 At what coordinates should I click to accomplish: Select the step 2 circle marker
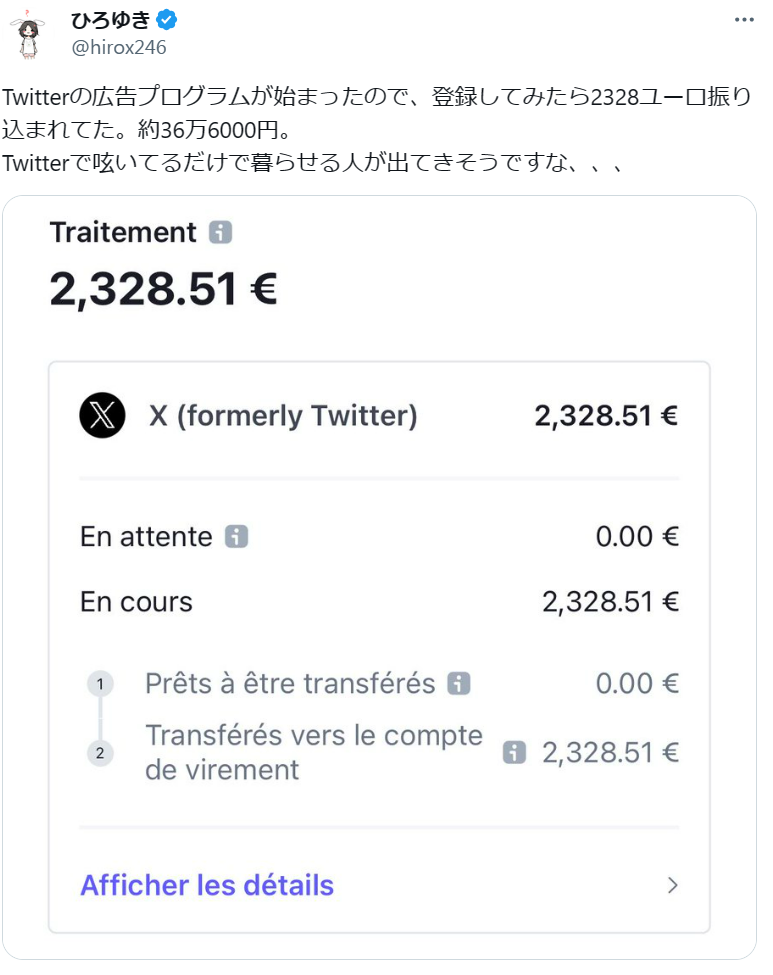(100, 752)
